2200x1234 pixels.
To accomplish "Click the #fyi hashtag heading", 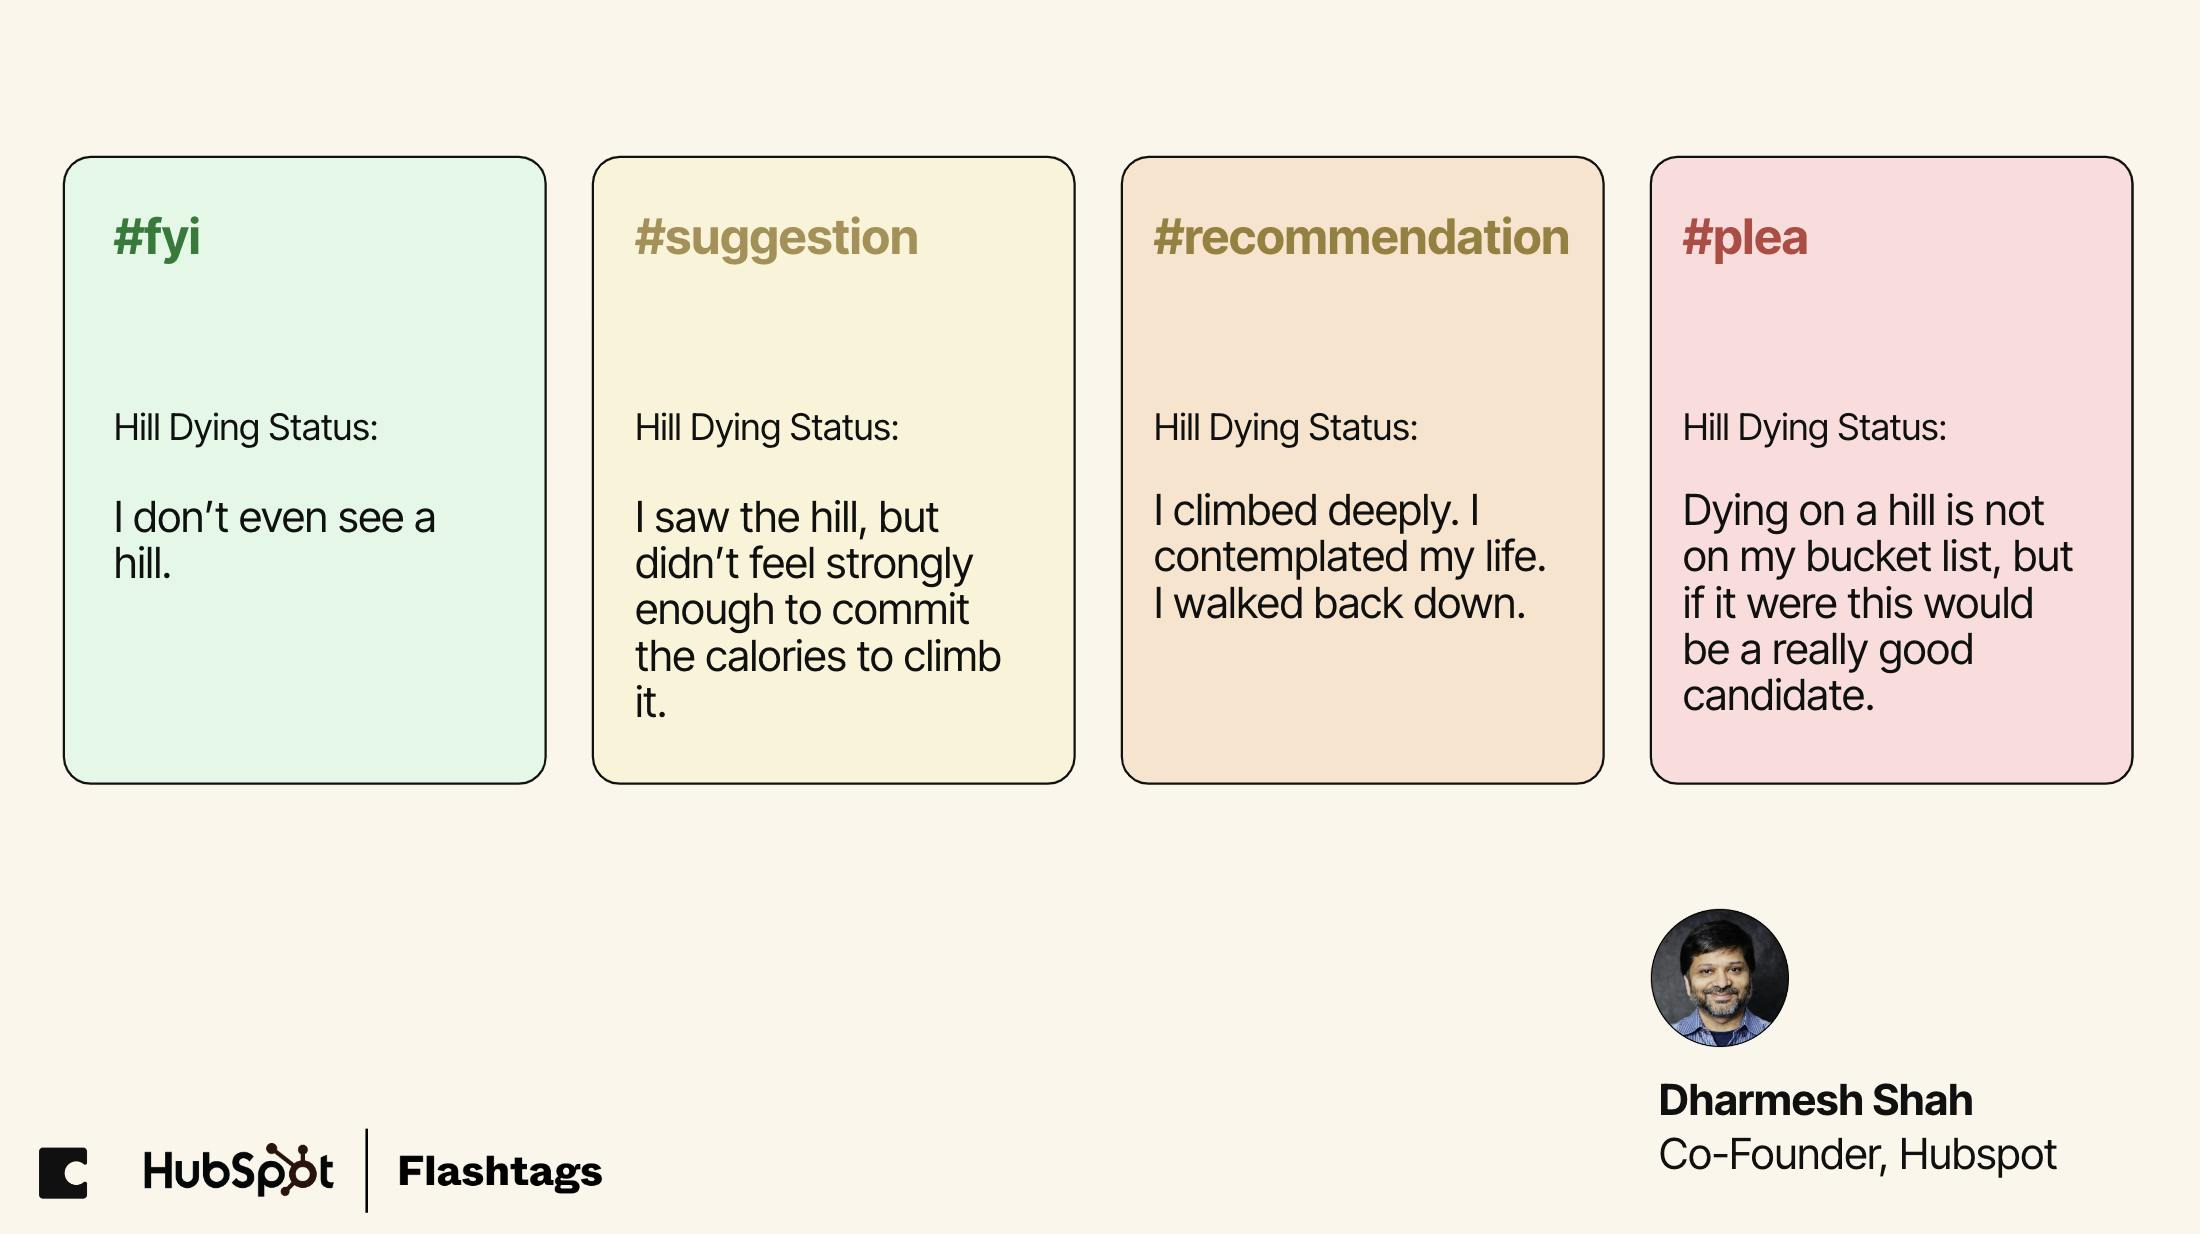I will click(x=157, y=238).
